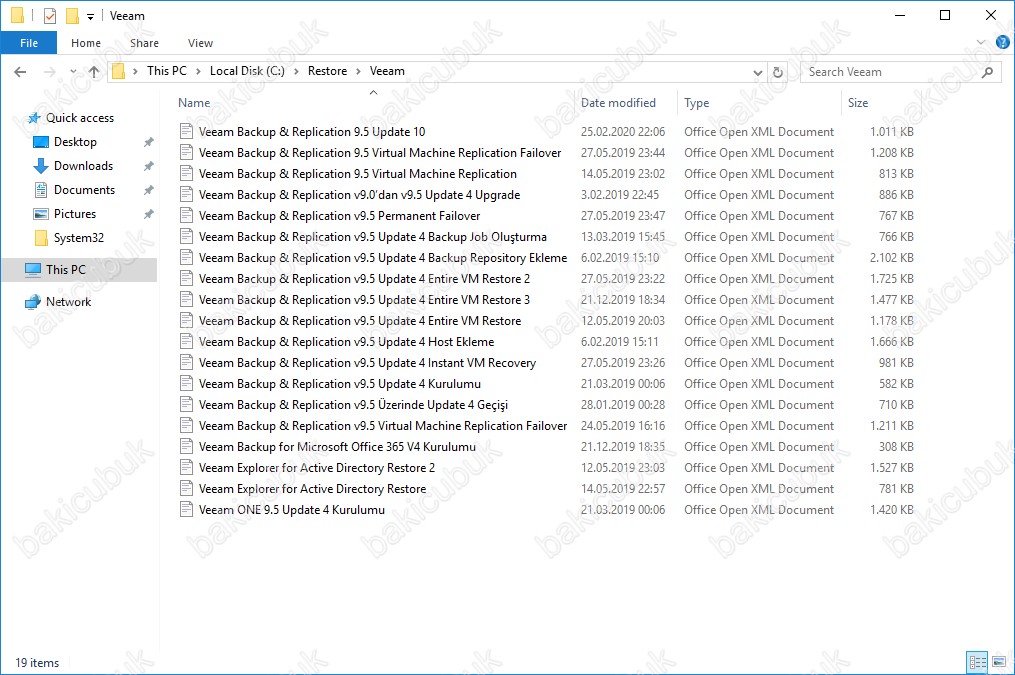Open the File menu tab

tap(29, 43)
